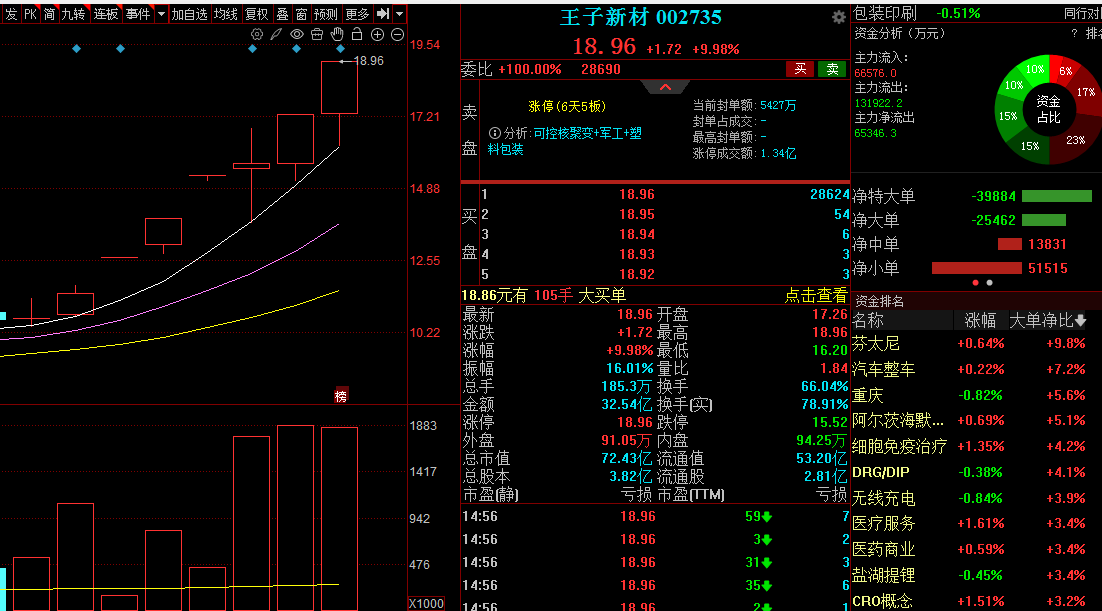The height and width of the screenshot is (611, 1102).
Task: Click the 资金占比 donut chart center
Action: point(1048,109)
